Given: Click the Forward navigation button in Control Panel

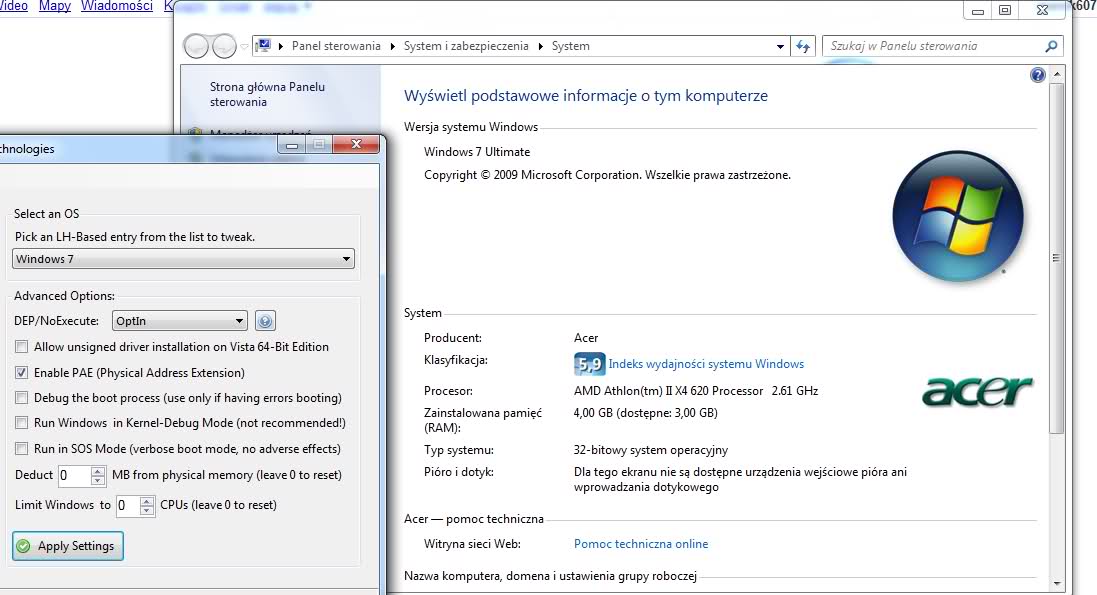Looking at the screenshot, I should [224, 46].
